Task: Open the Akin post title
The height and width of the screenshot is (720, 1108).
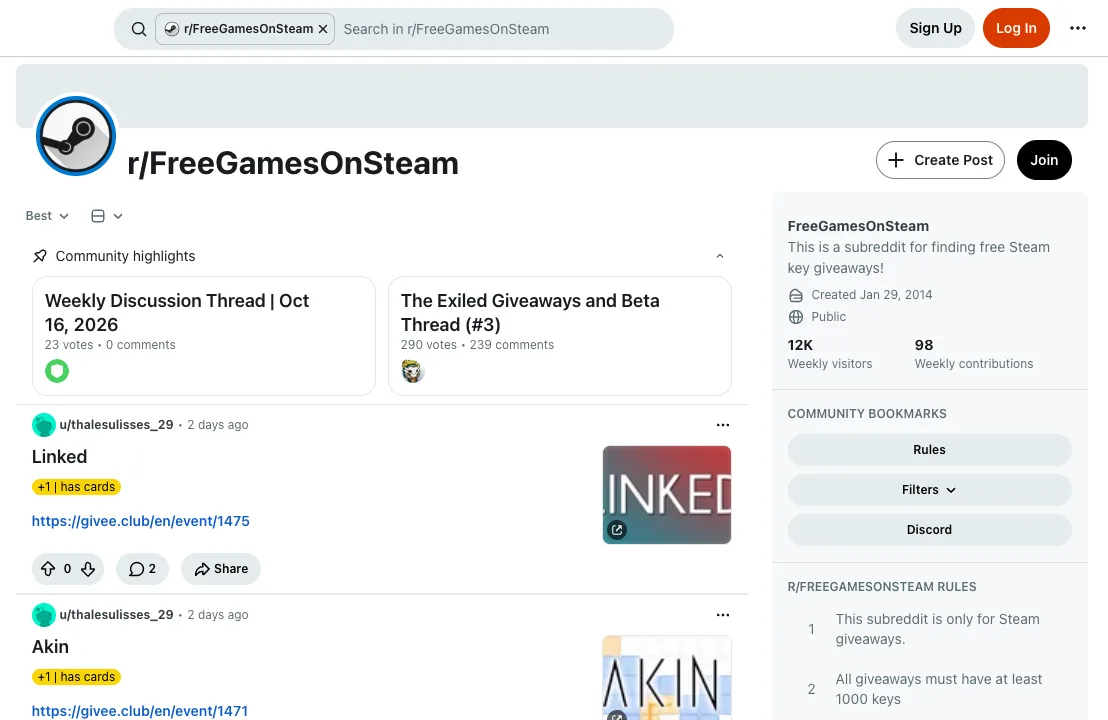Action: (50, 647)
